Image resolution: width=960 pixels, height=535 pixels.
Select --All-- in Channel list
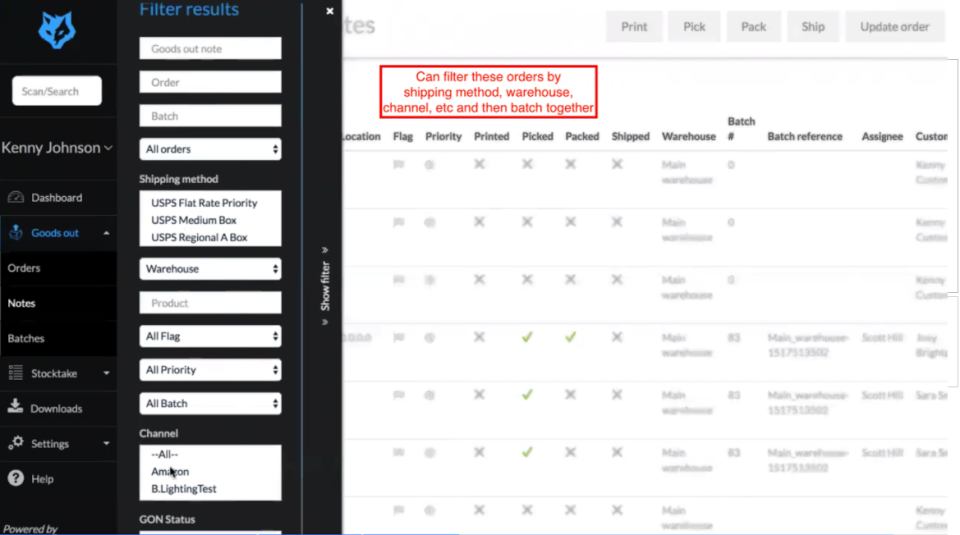[164, 454]
